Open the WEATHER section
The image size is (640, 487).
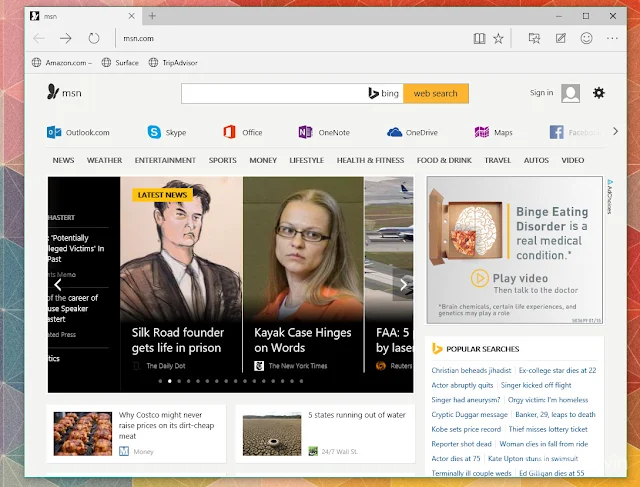[x=104, y=160]
